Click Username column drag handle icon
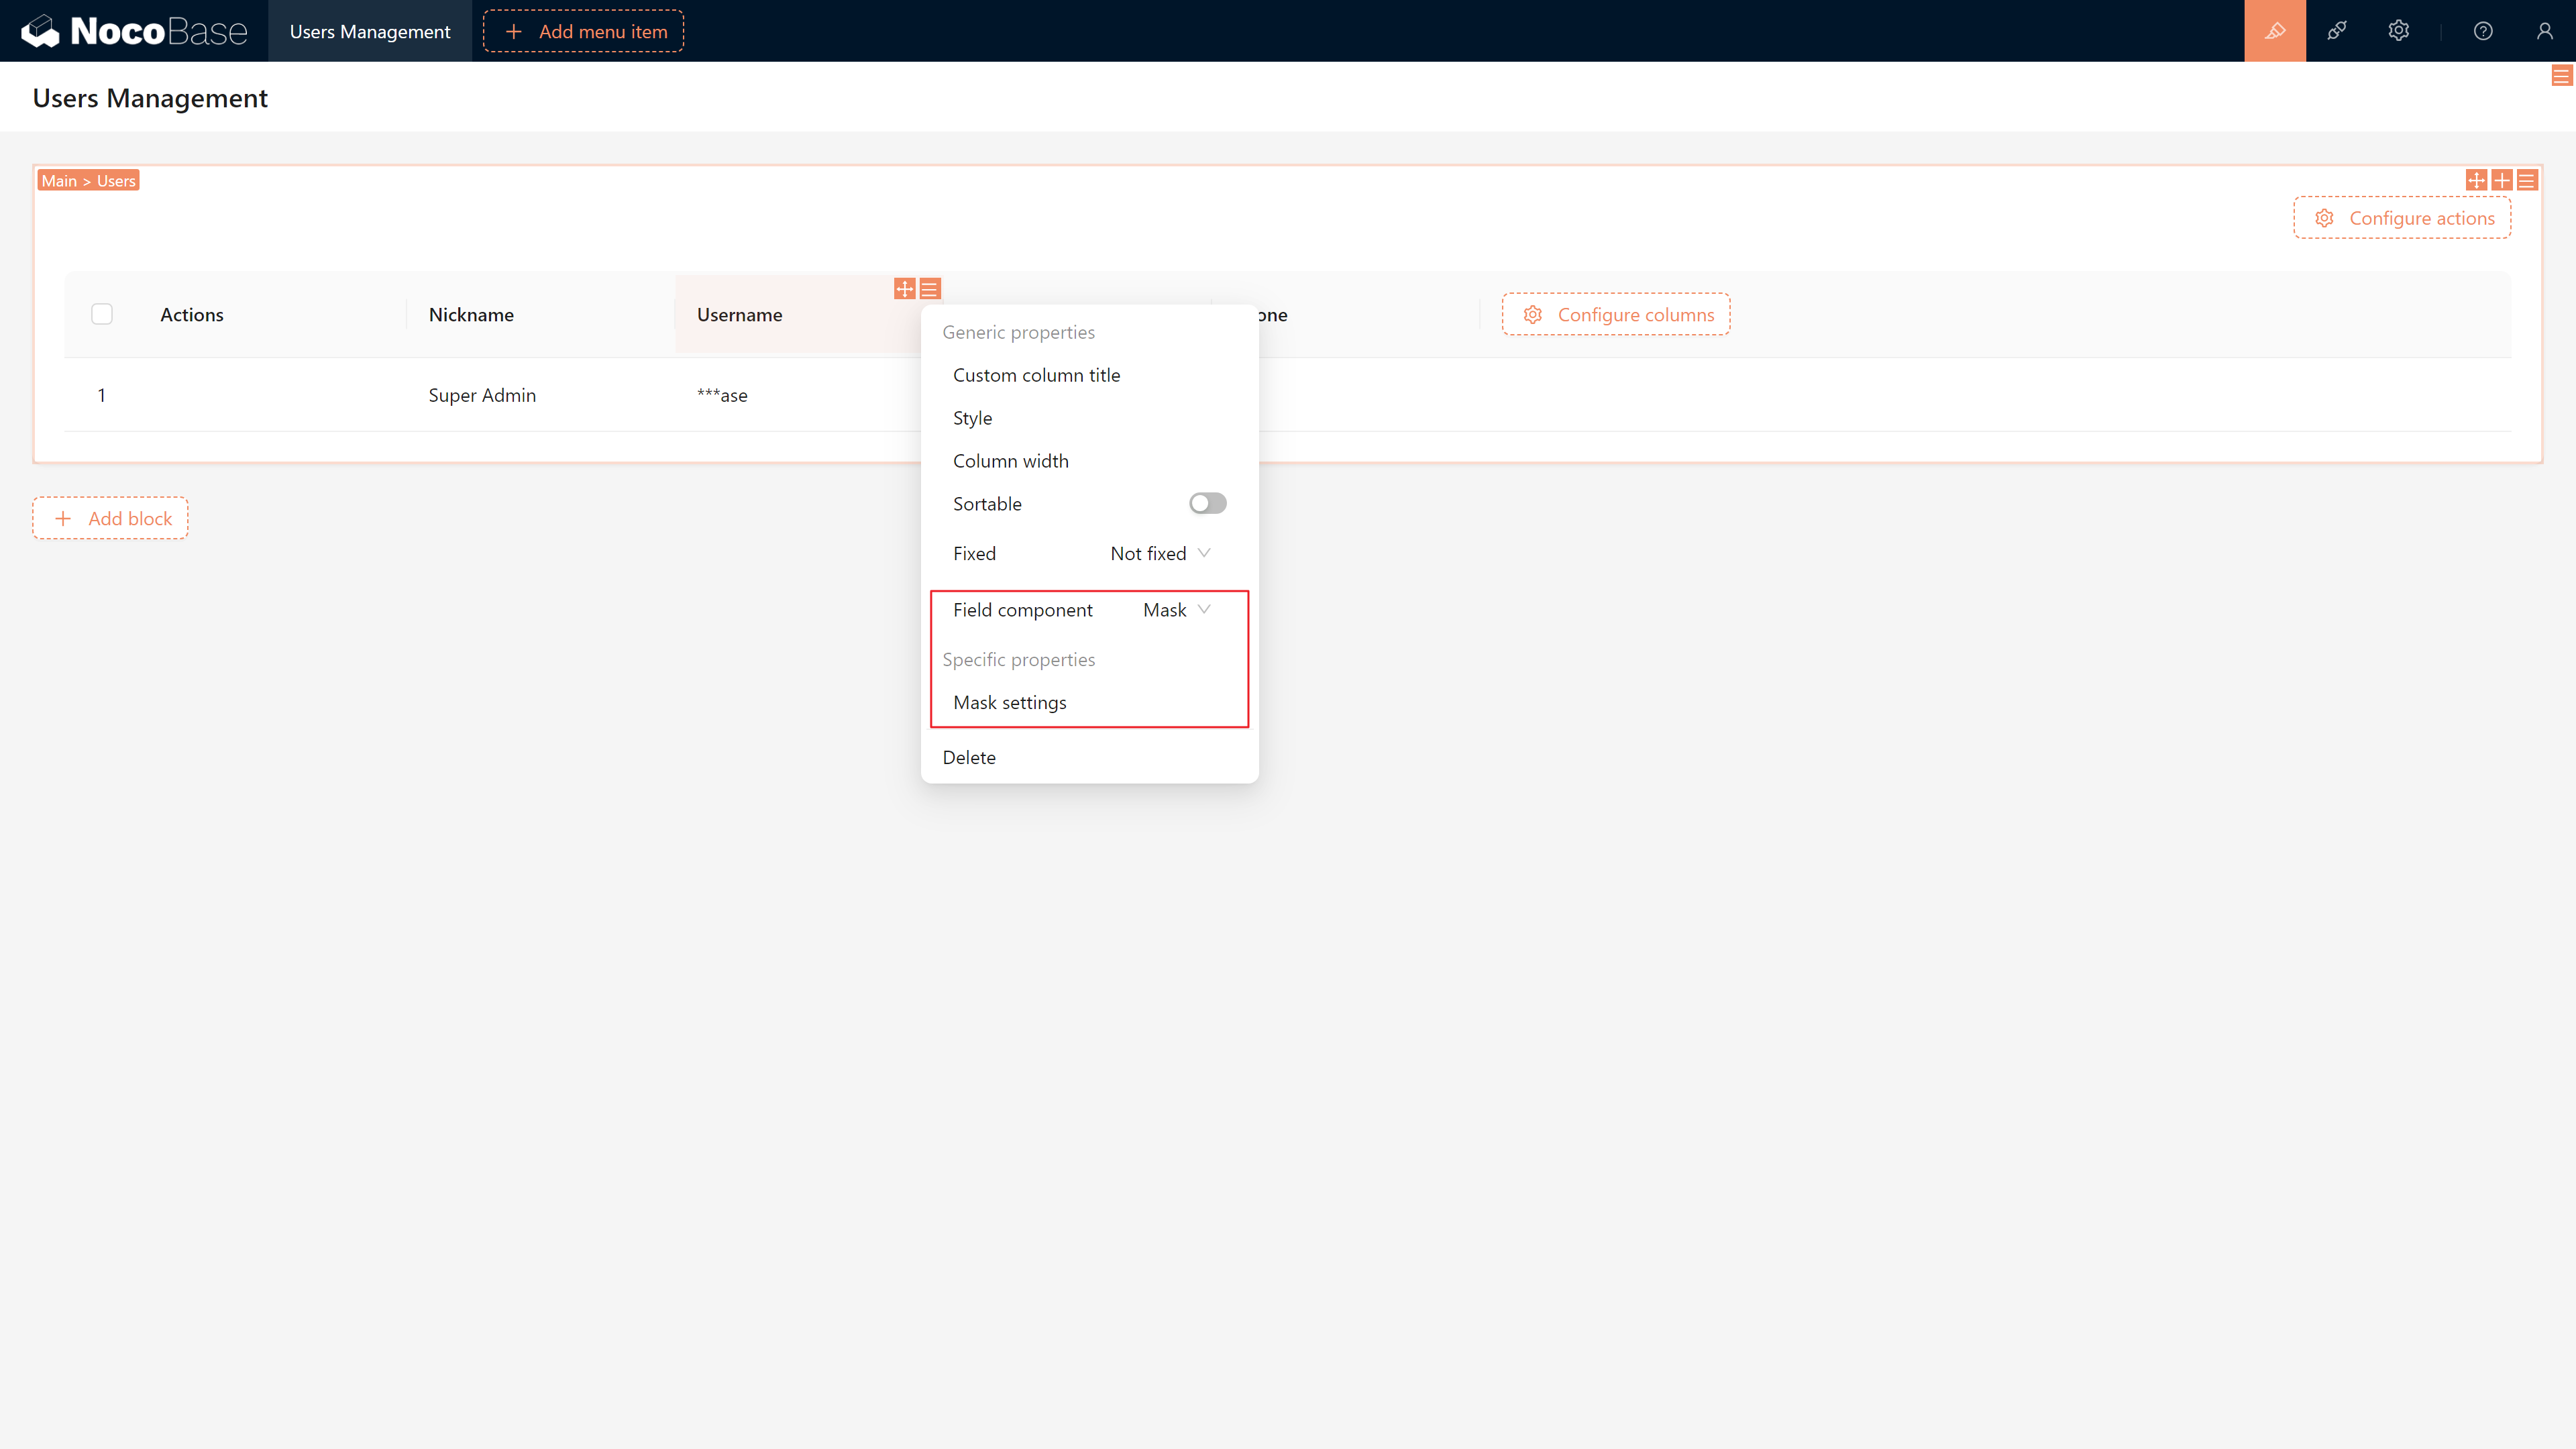2576x1449 pixels. [904, 289]
